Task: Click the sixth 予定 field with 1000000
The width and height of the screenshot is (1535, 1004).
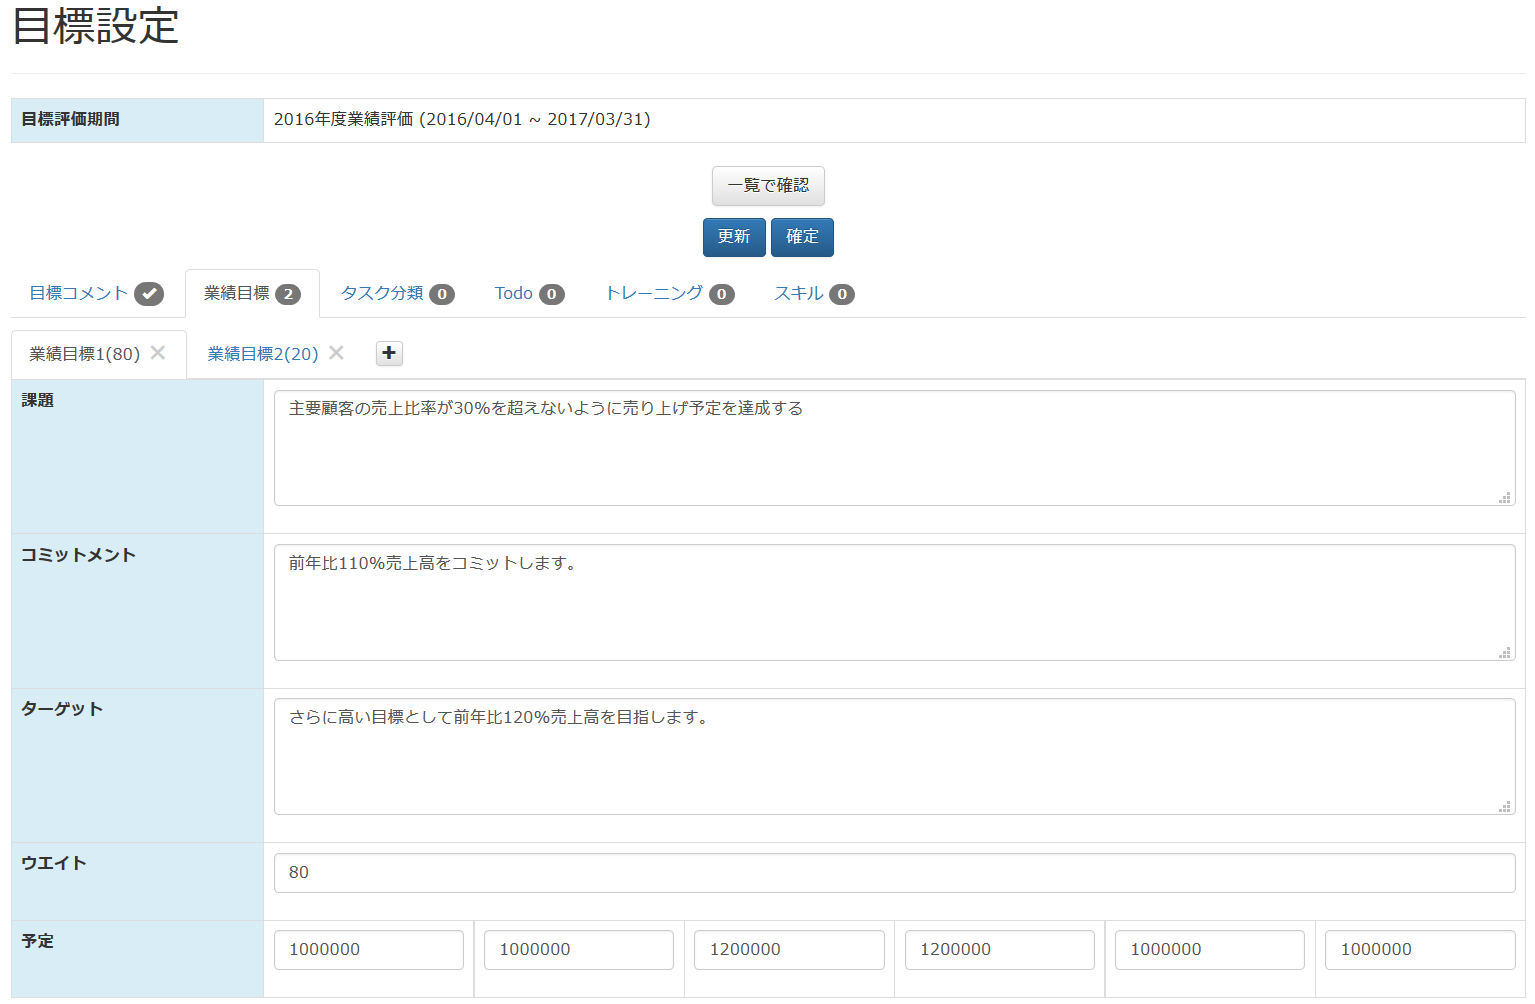Action: pos(1420,950)
